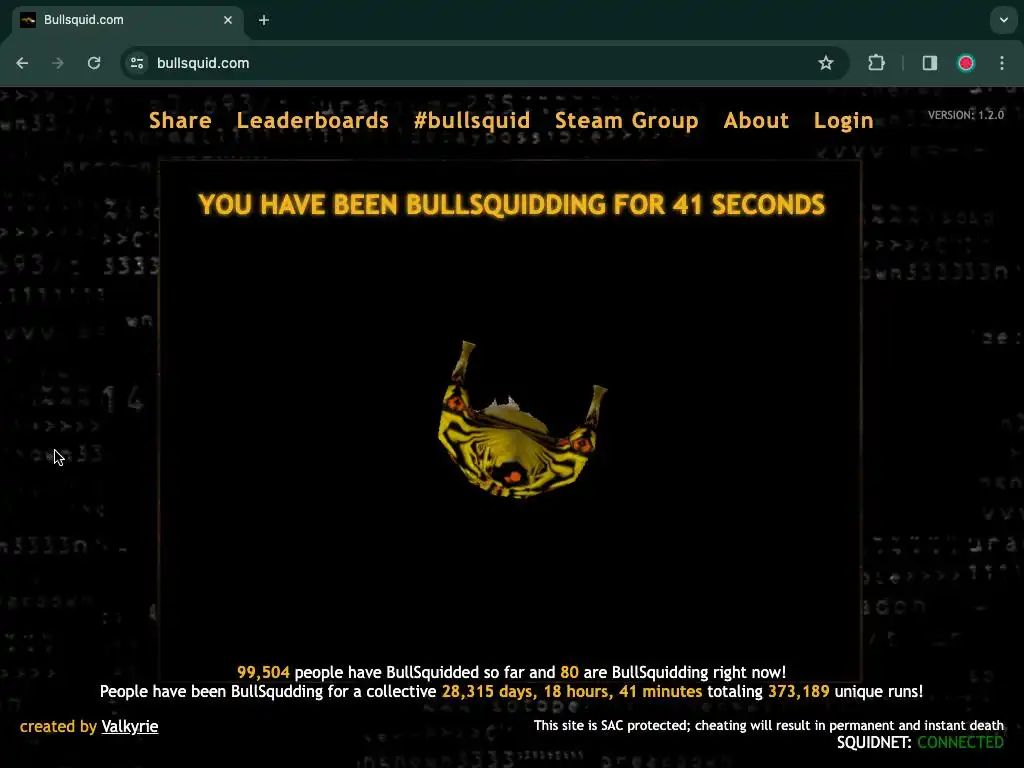Click the 'BULLSQUIDDING FOR 41 SECONDS' heading
The width and height of the screenshot is (1024, 768).
[x=511, y=204]
